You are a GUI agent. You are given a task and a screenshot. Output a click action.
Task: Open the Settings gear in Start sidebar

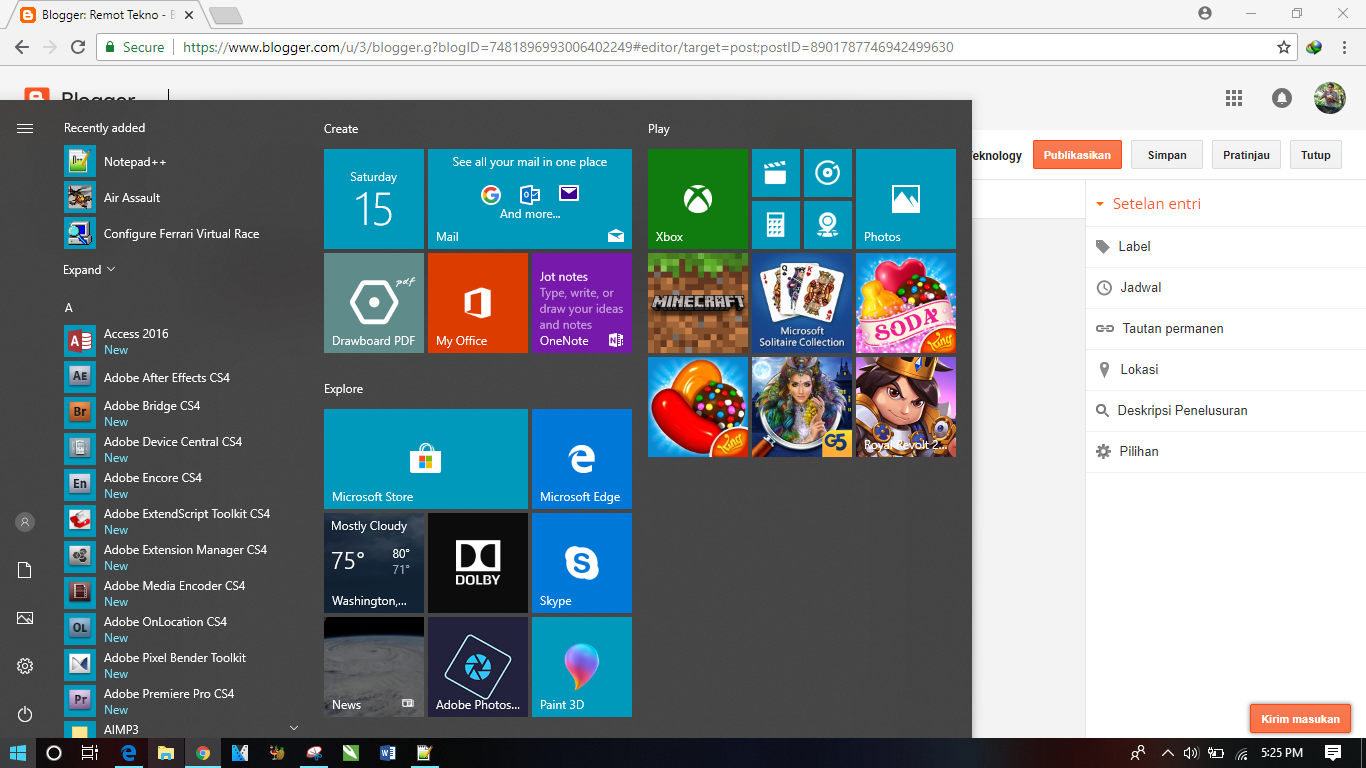(x=24, y=665)
